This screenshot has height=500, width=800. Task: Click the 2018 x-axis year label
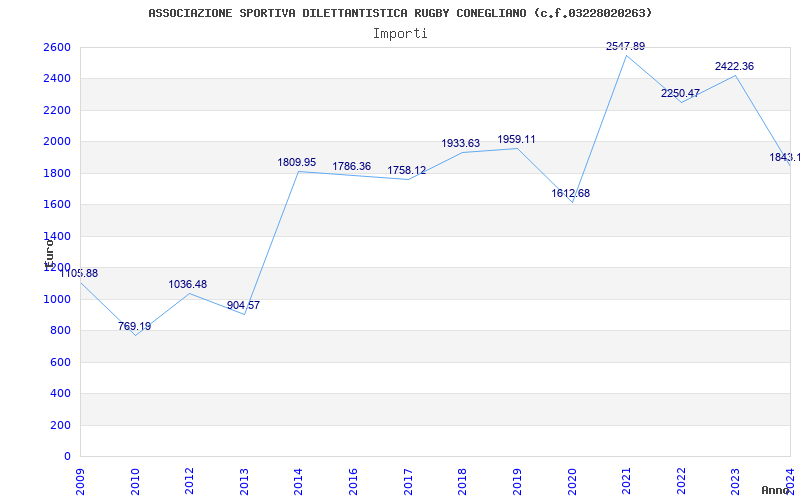(x=462, y=482)
